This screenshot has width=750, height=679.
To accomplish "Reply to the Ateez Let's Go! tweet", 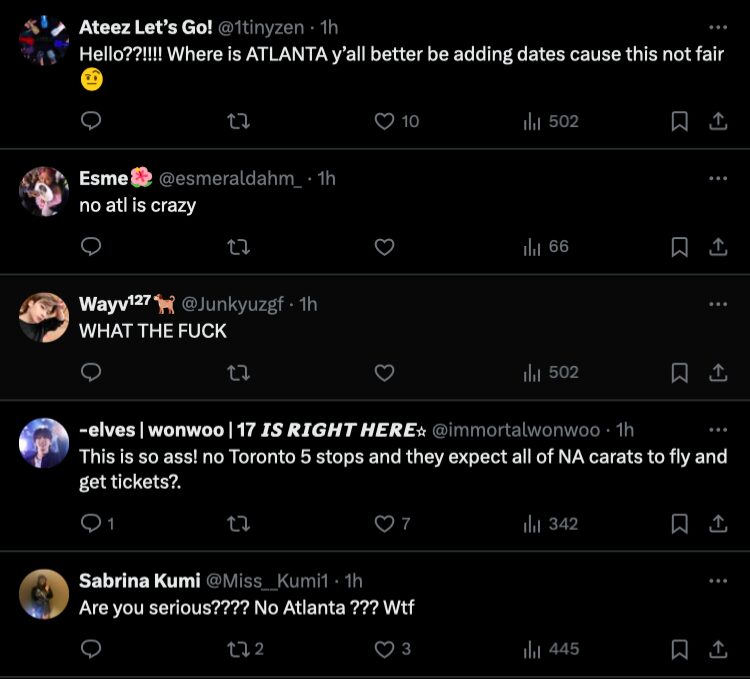I will coord(91,121).
